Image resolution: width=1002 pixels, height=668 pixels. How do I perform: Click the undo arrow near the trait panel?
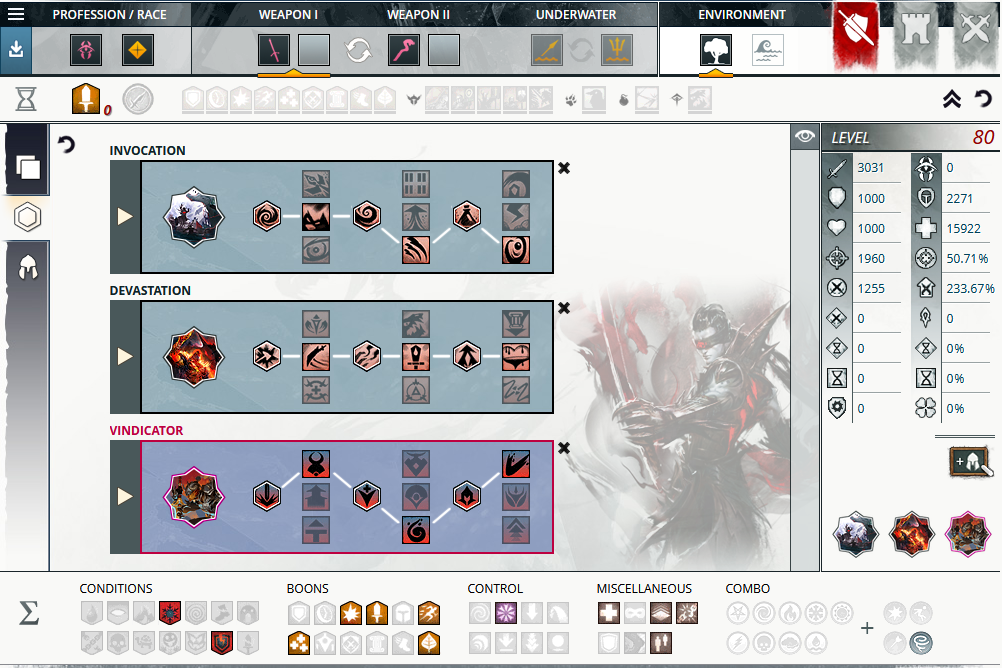pyautogui.click(x=65, y=144)
